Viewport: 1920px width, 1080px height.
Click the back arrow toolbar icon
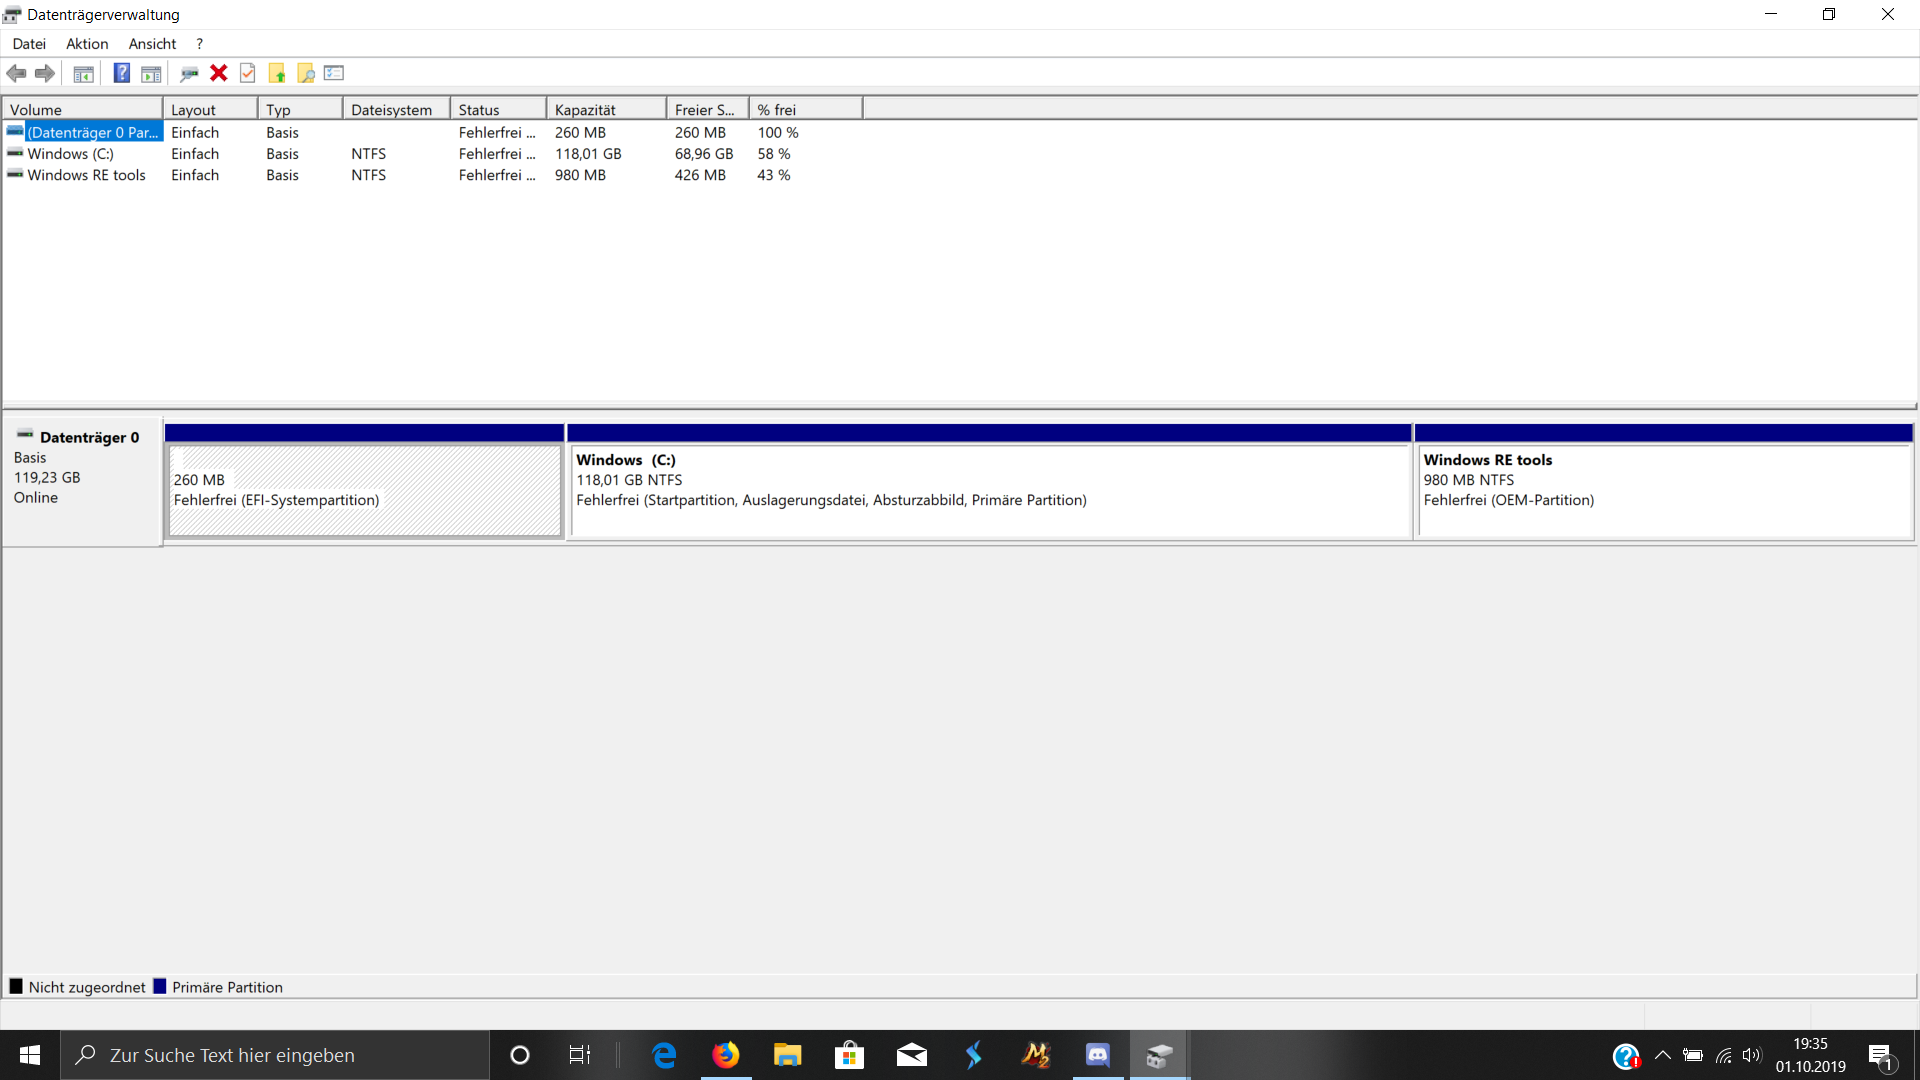tap(16, 73)
